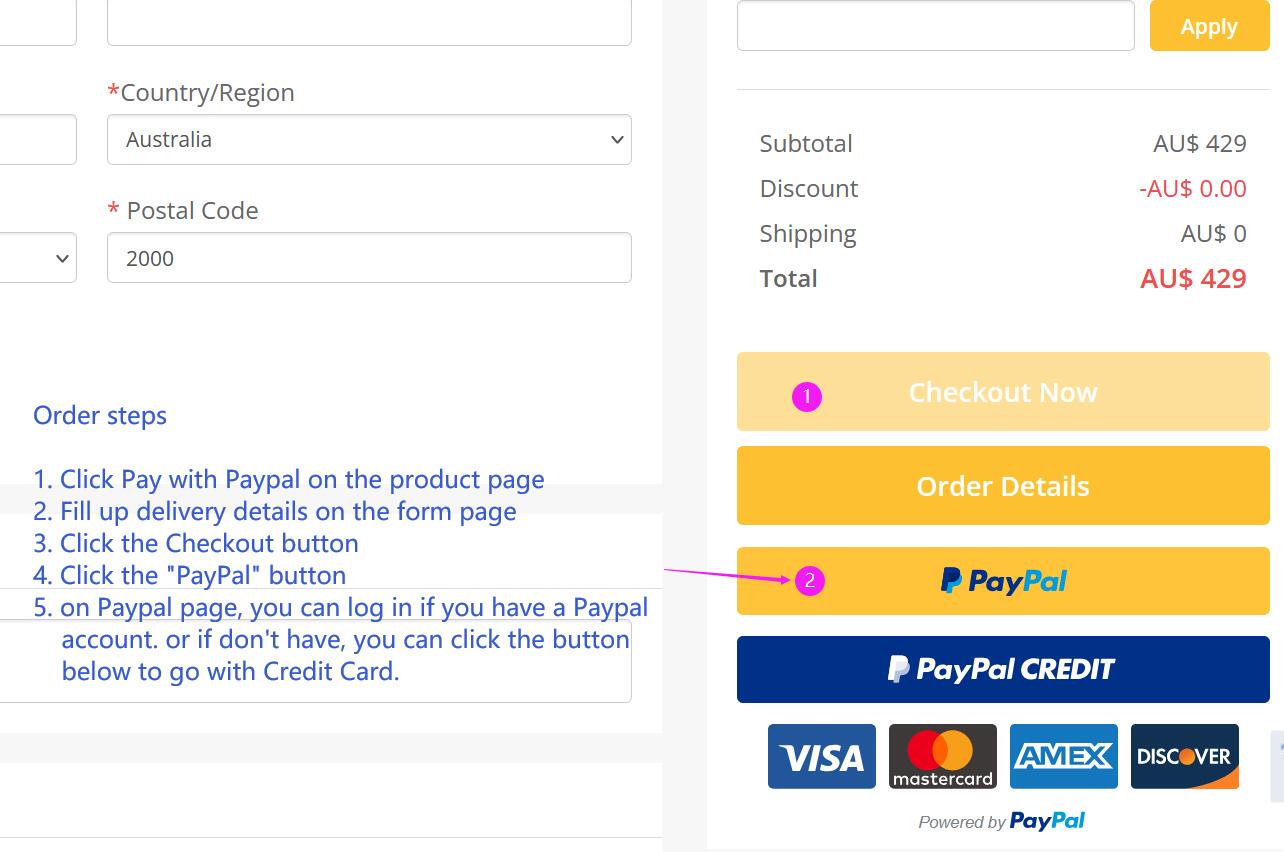This screenshot has height=852, width=1284.
Task: Click the pink circle marker numbered 2
Action: click(810, 580)
